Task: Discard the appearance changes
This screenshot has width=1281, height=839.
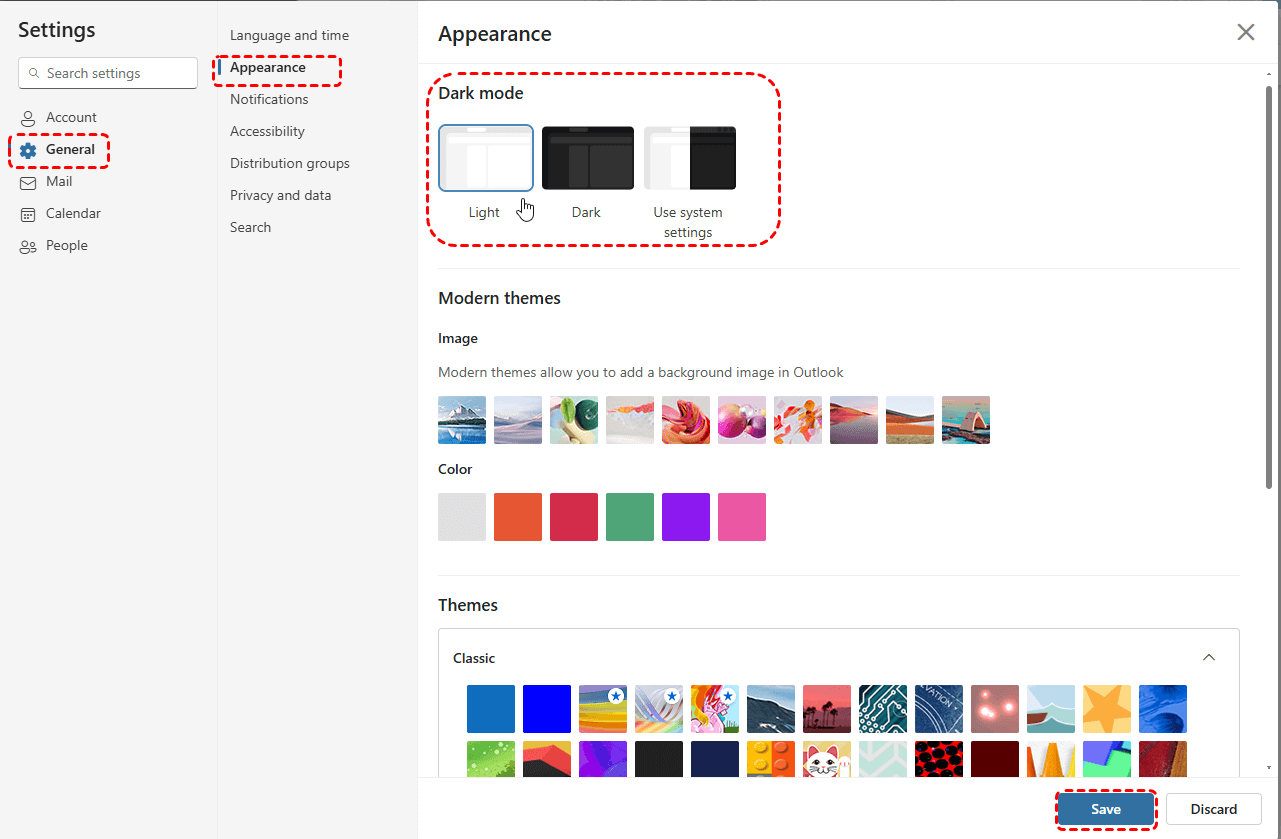Action: [x=1213, y=809]
